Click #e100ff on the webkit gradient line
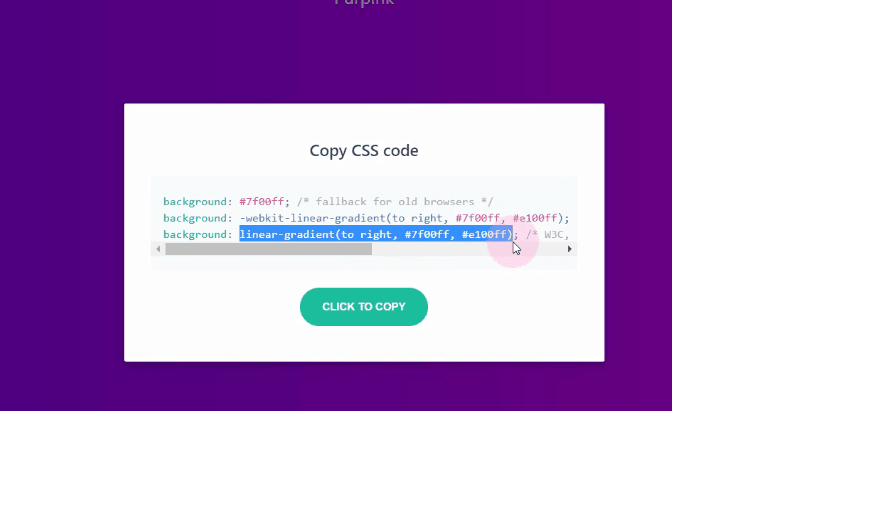 pyautogui.click(x=535, y=218)
